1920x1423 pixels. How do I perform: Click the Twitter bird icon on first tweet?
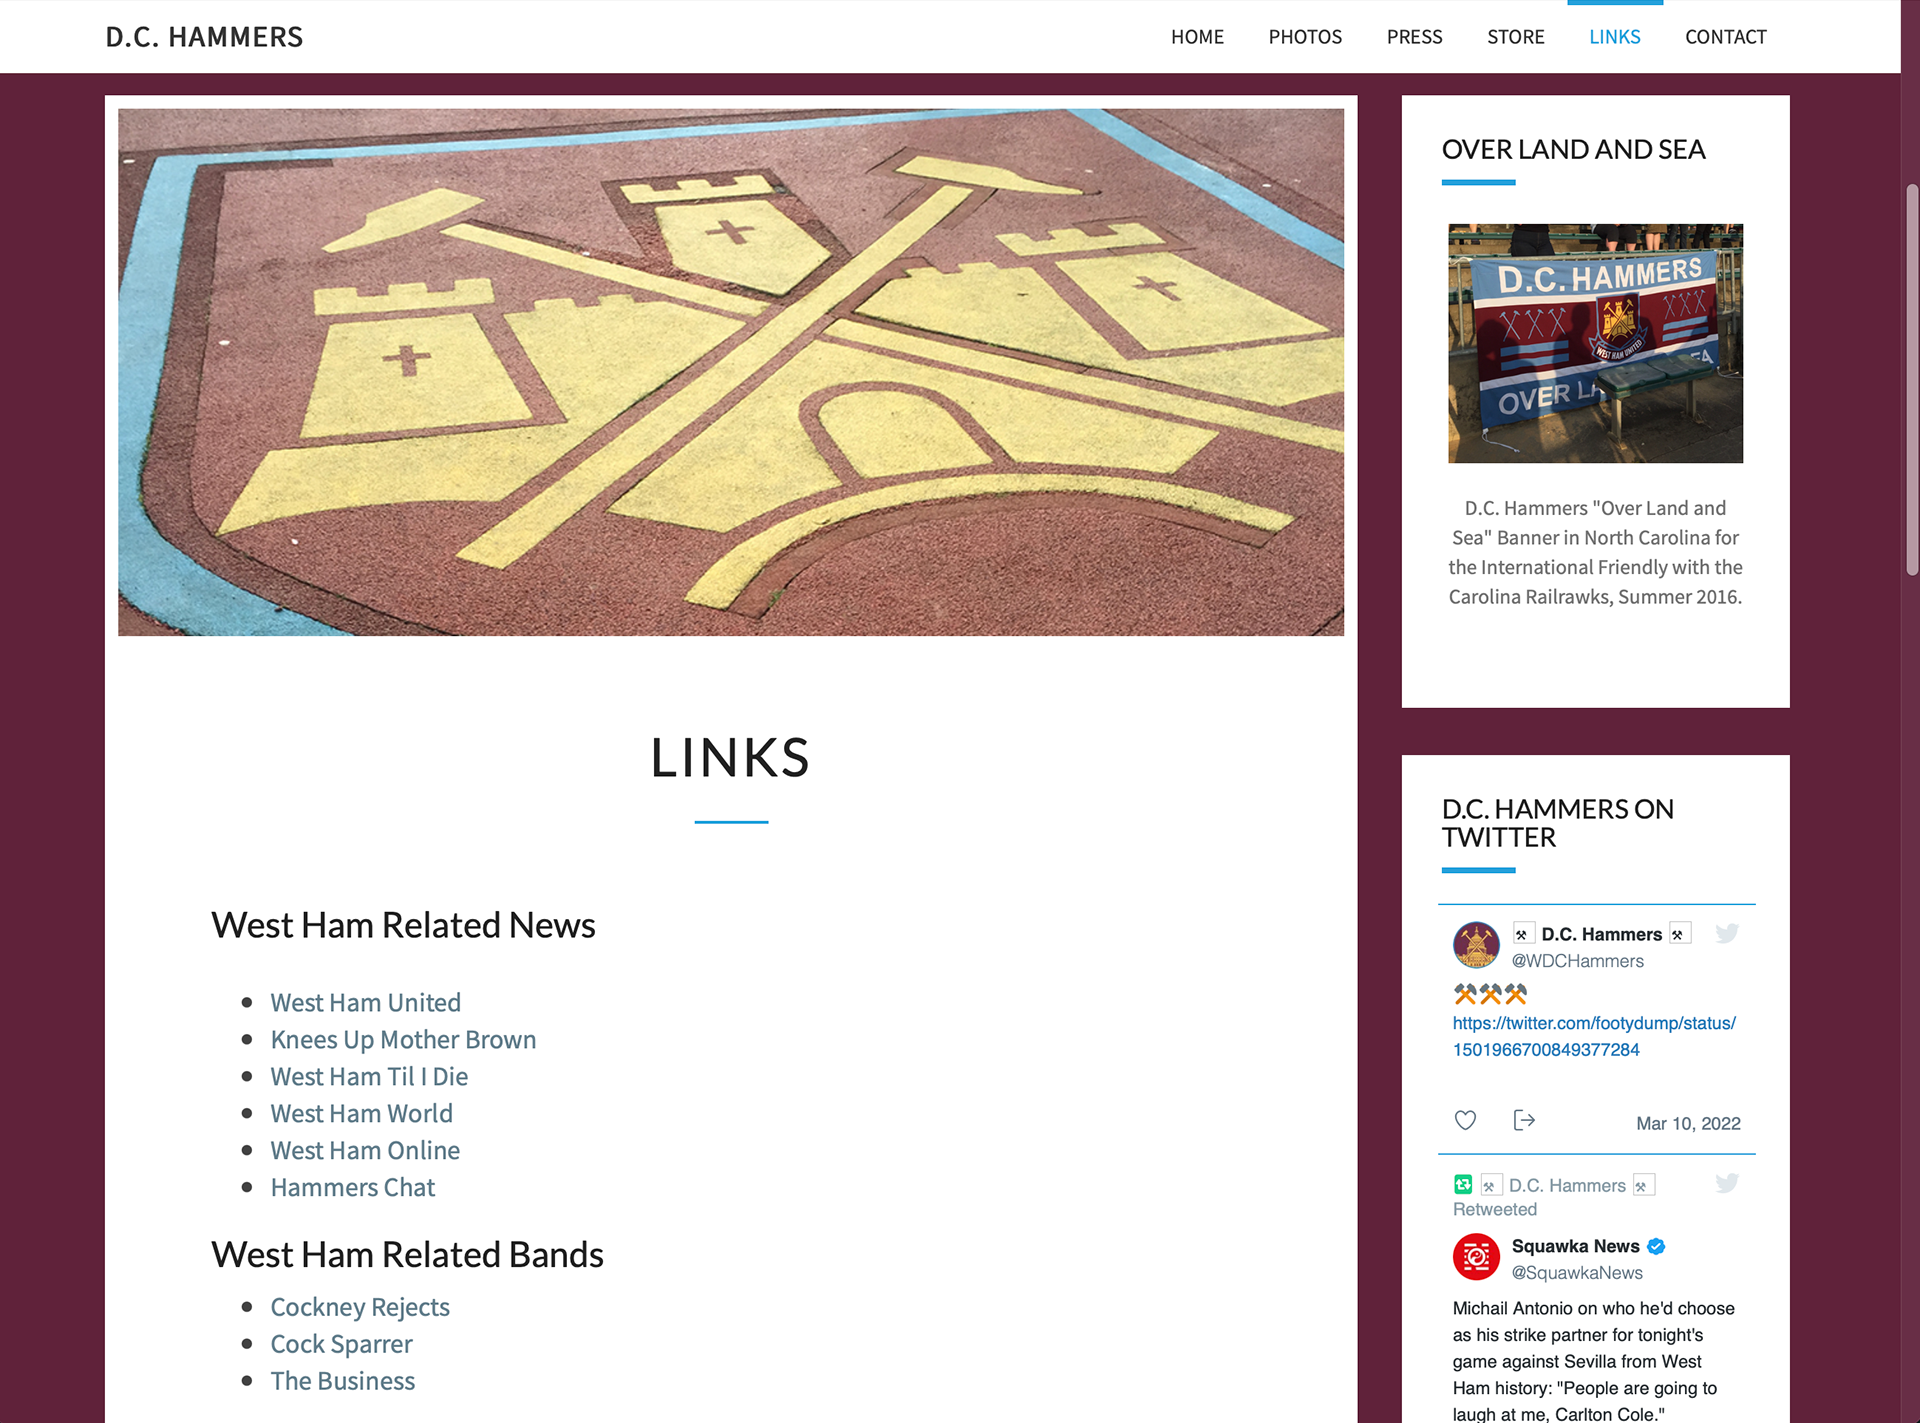tap(1727, 933)
